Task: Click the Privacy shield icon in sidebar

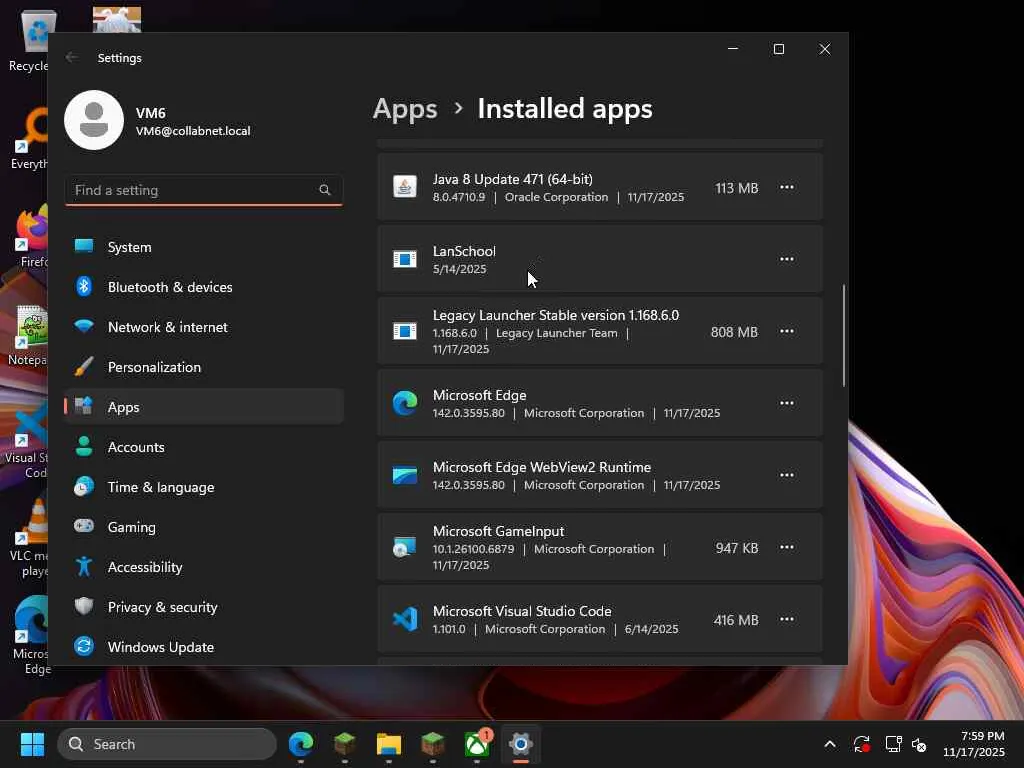Action: pos(84,606)
